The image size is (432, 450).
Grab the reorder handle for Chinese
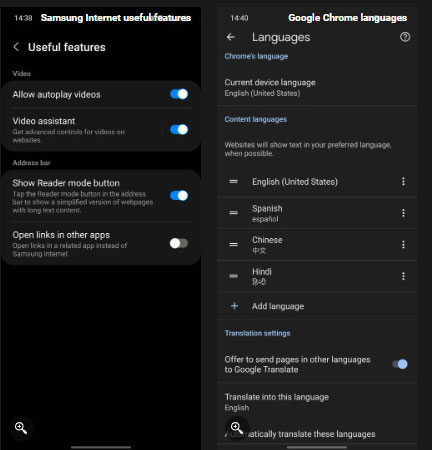pos(234,244)
